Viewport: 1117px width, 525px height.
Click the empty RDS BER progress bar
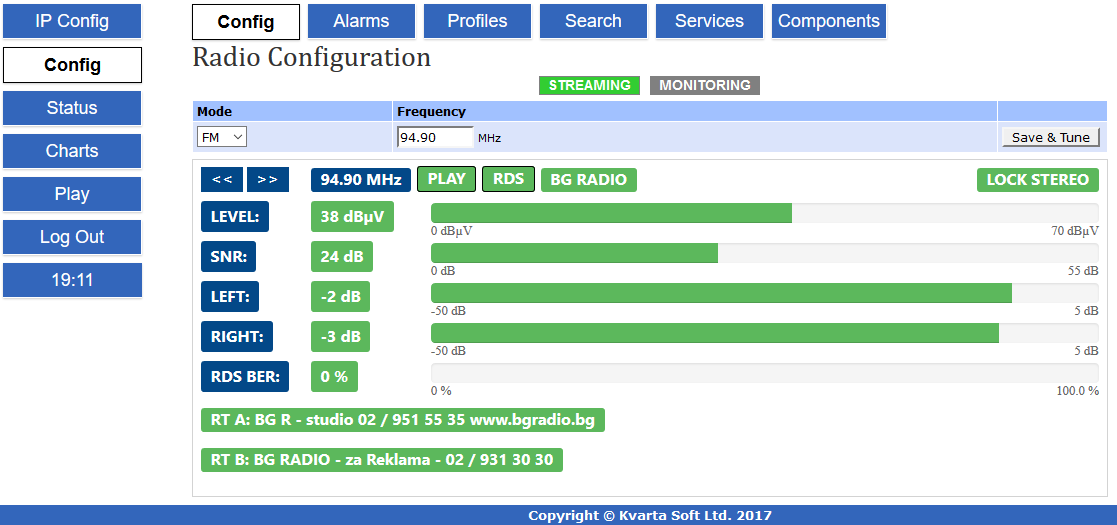pyautogui.click(x=764, y=373)
